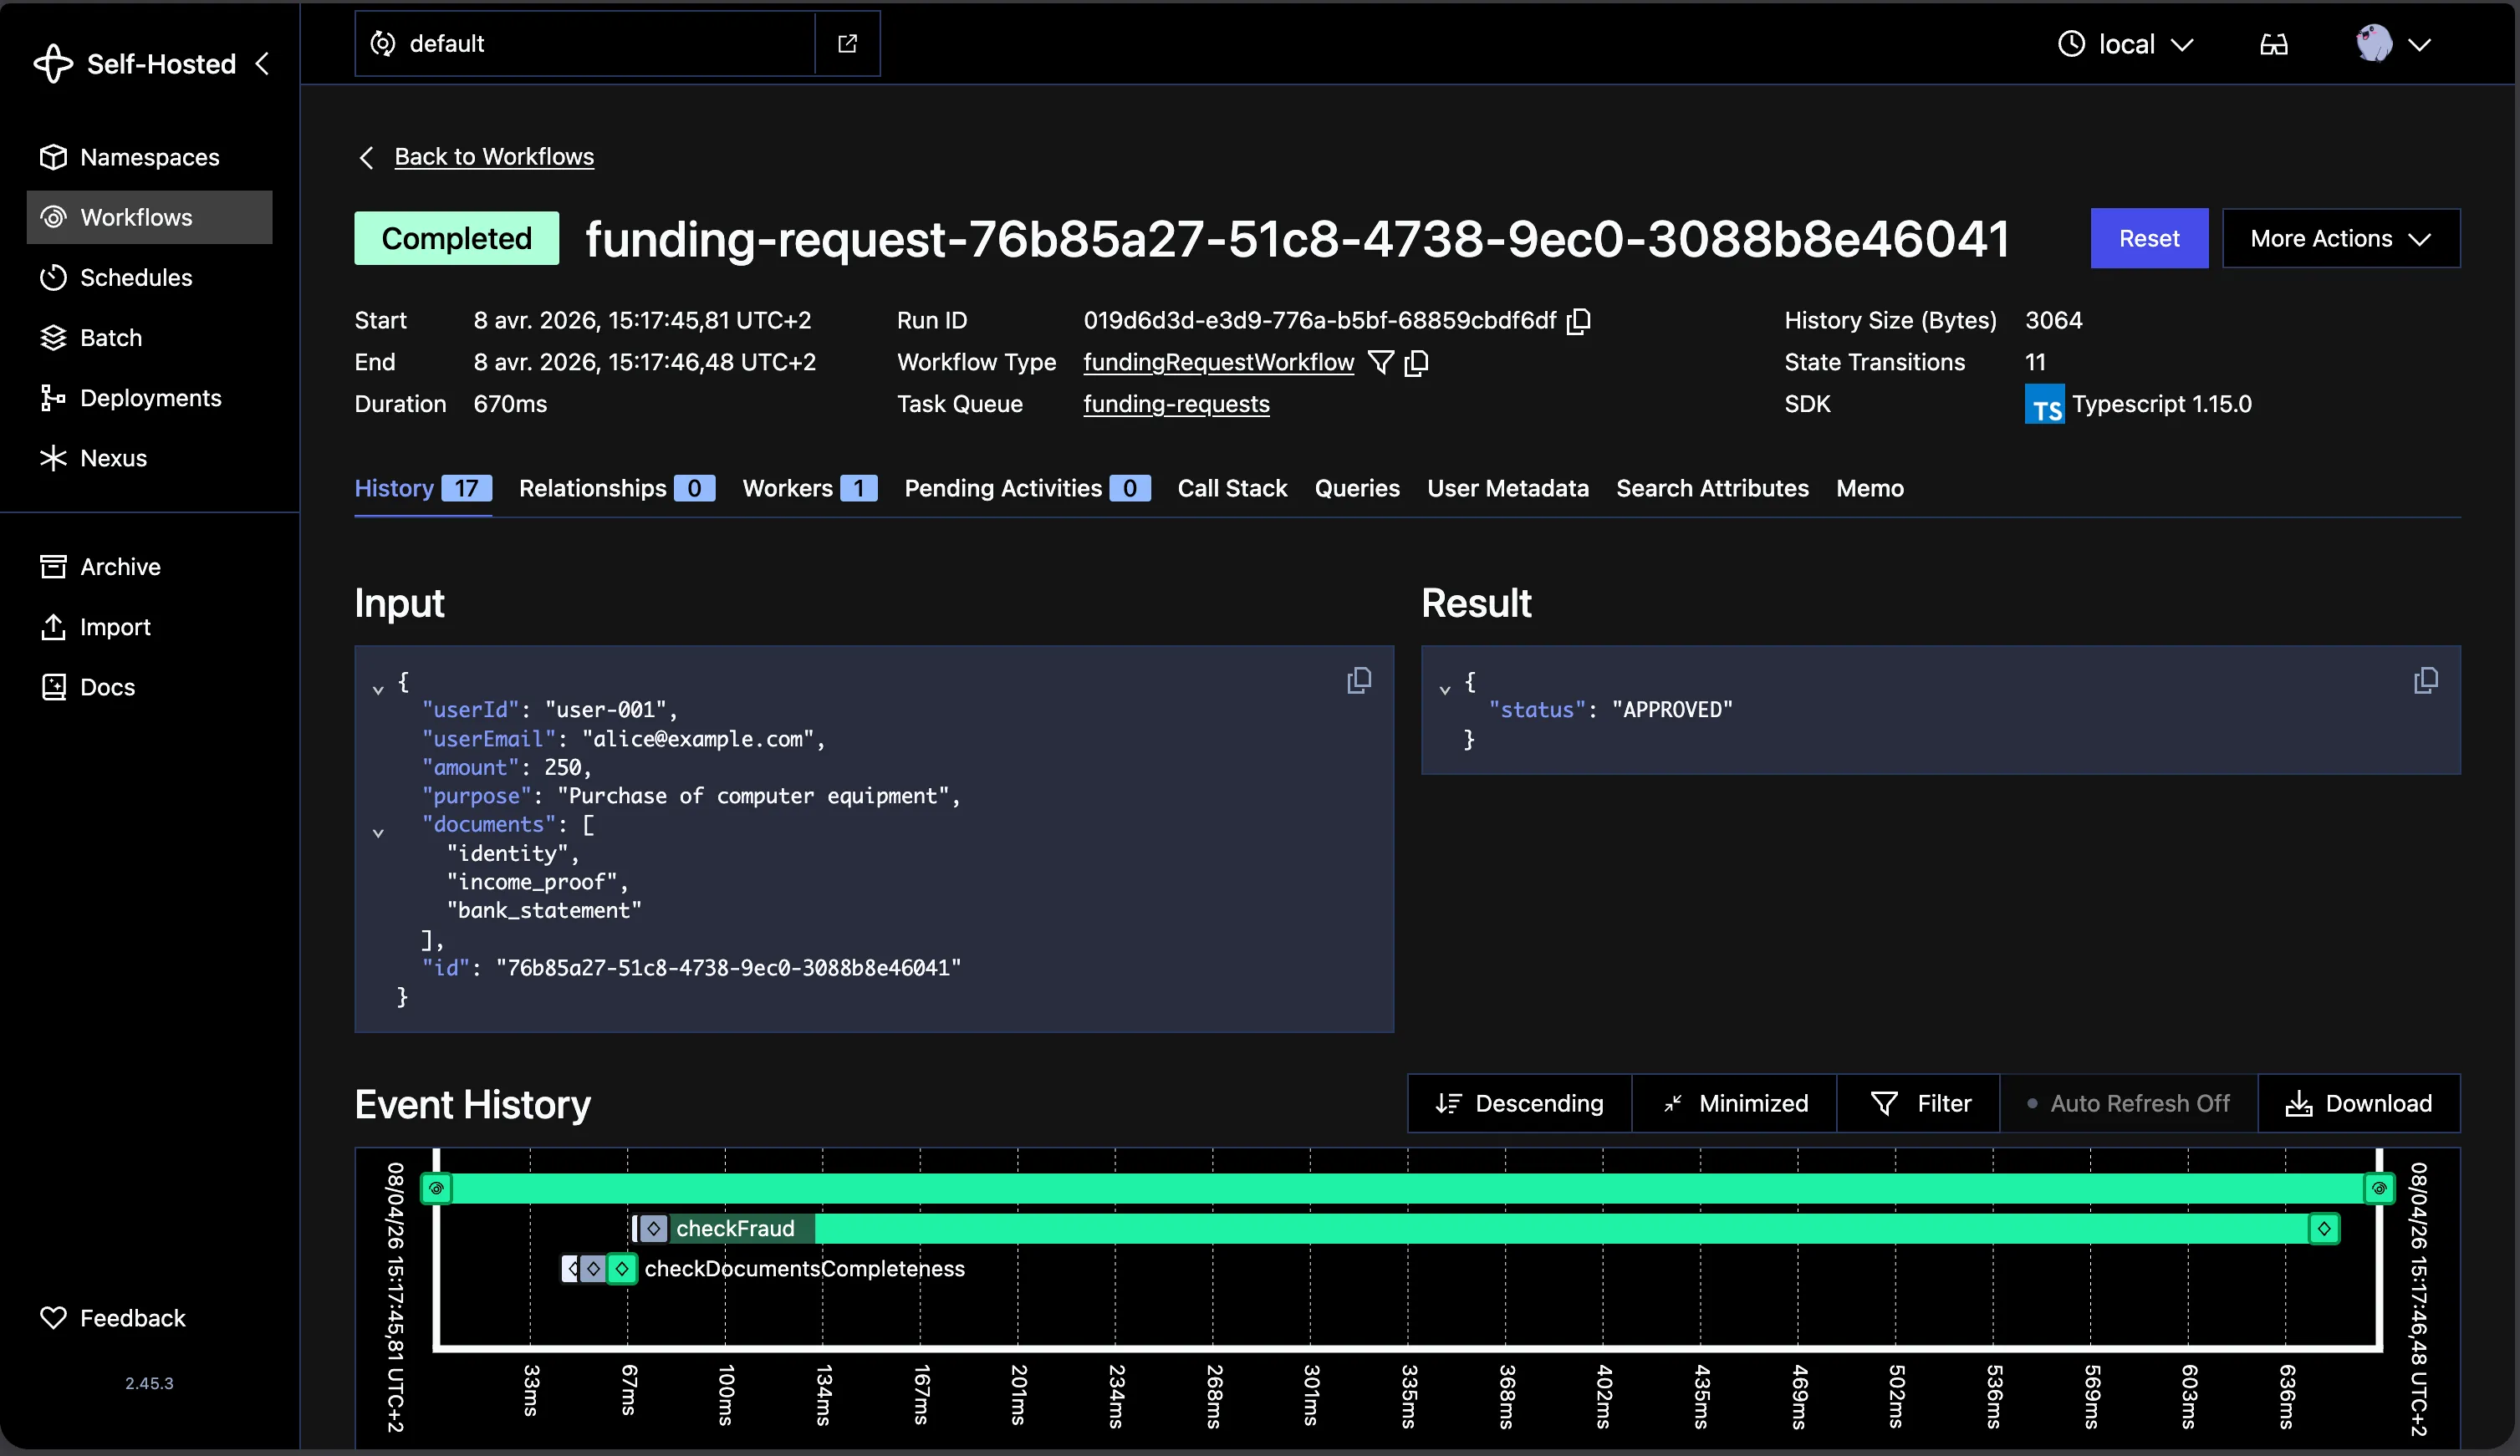
Task: Open the More Actions dropdown
Action: [x=2340, y=238]
